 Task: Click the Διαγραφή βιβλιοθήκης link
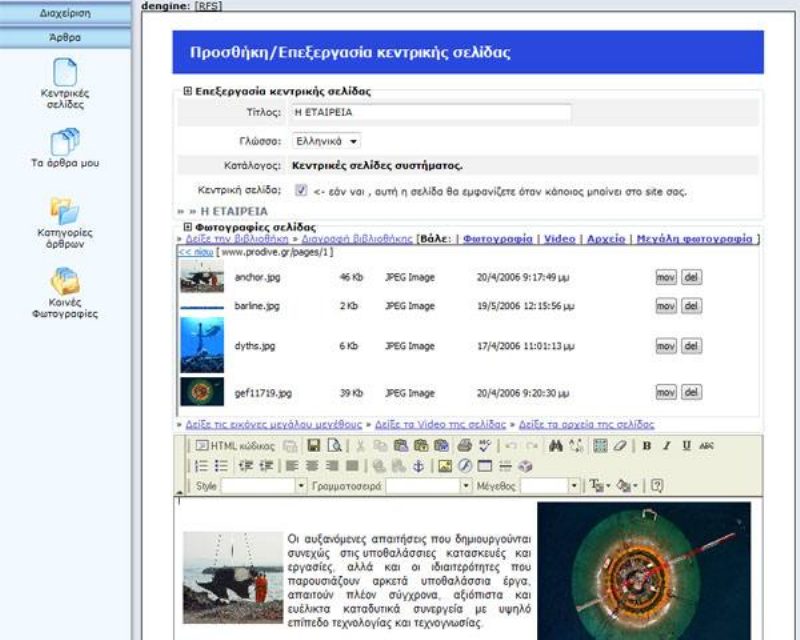click(x=357, y=239)
